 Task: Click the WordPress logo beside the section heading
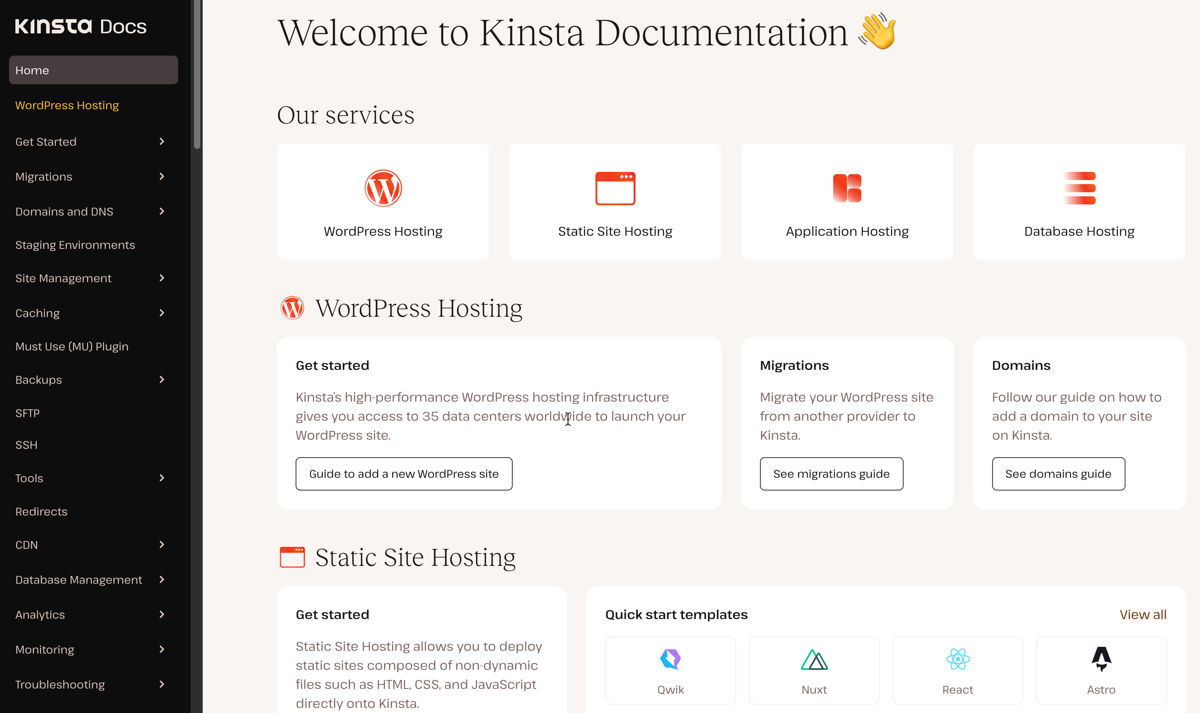tap(292, 308)
